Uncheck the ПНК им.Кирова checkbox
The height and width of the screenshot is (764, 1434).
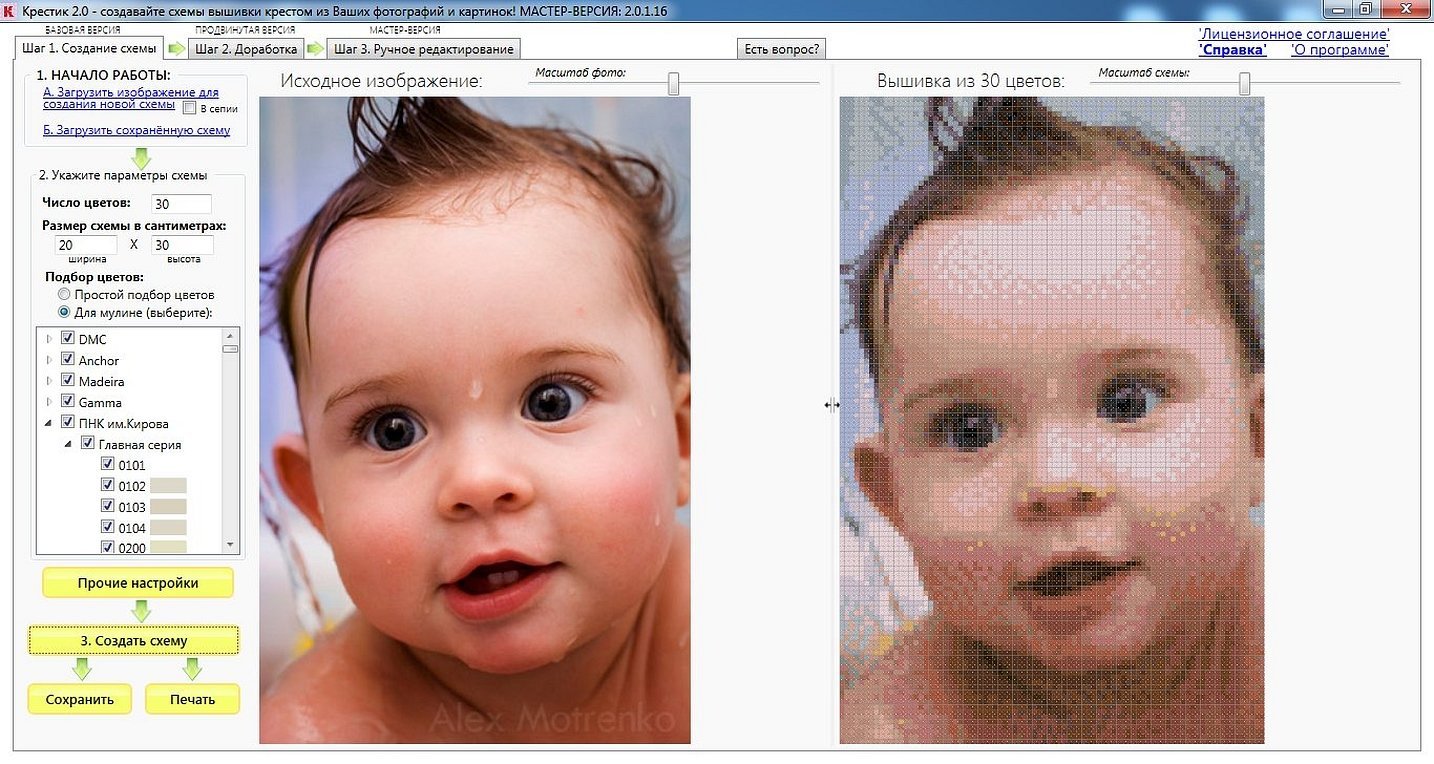click(68, 422)
